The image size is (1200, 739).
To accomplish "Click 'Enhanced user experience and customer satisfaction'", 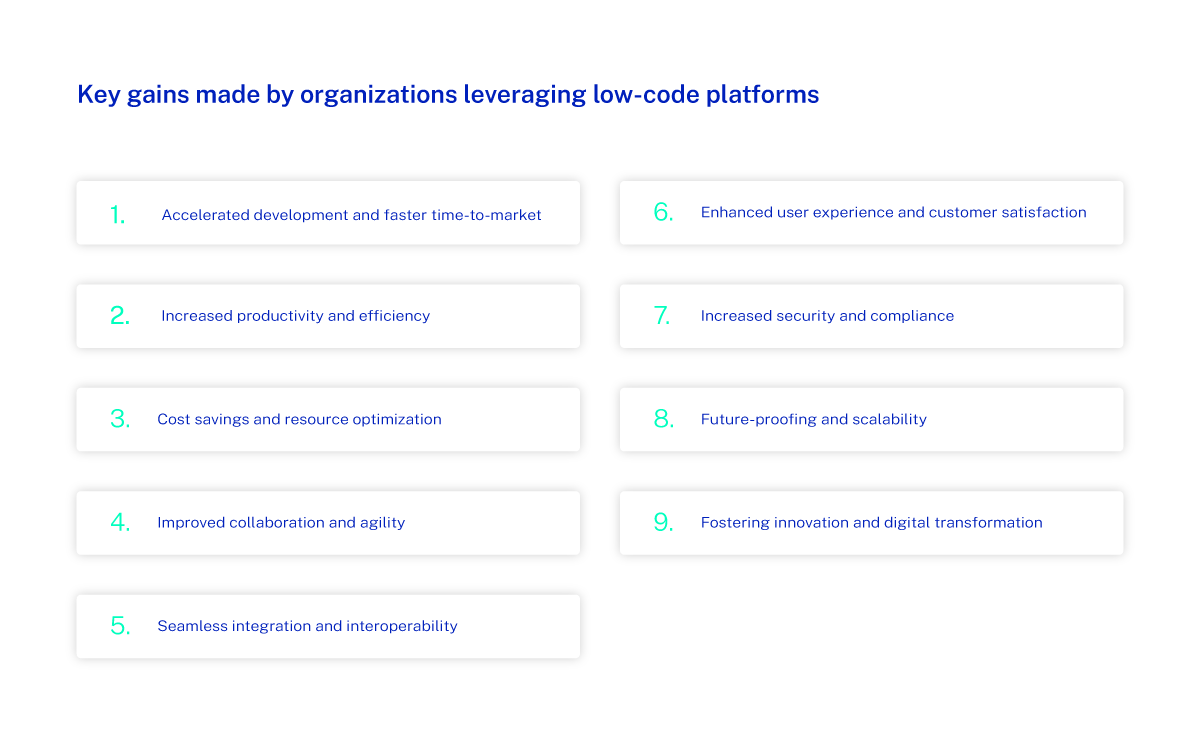I will [894, 212].
